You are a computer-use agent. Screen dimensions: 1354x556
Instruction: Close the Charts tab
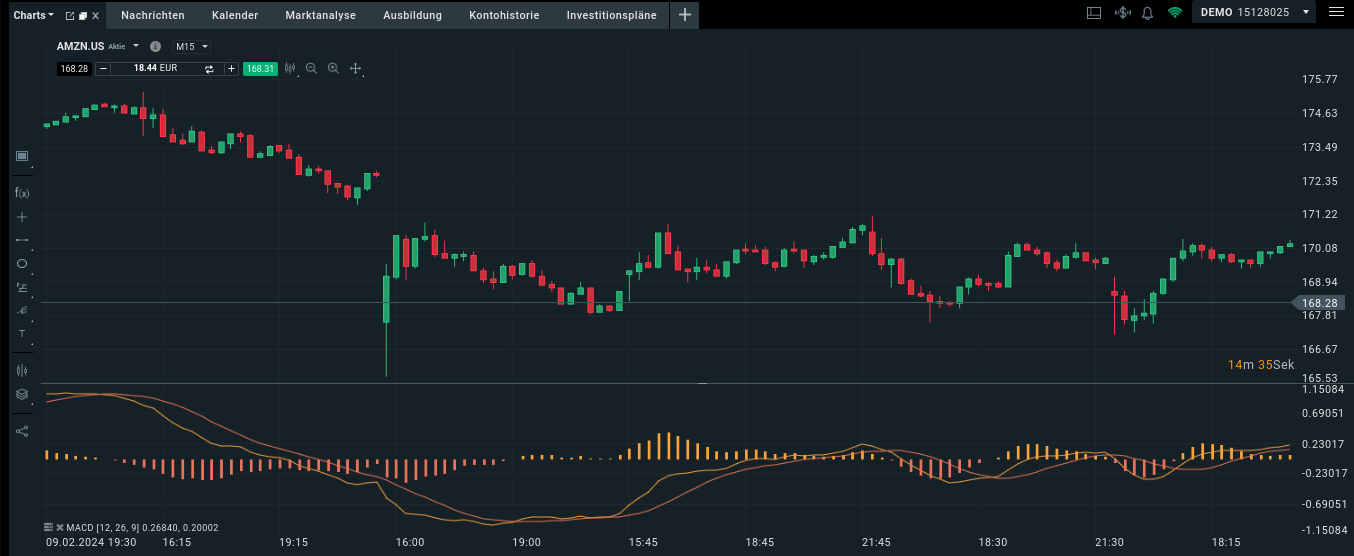coord(96,16)
